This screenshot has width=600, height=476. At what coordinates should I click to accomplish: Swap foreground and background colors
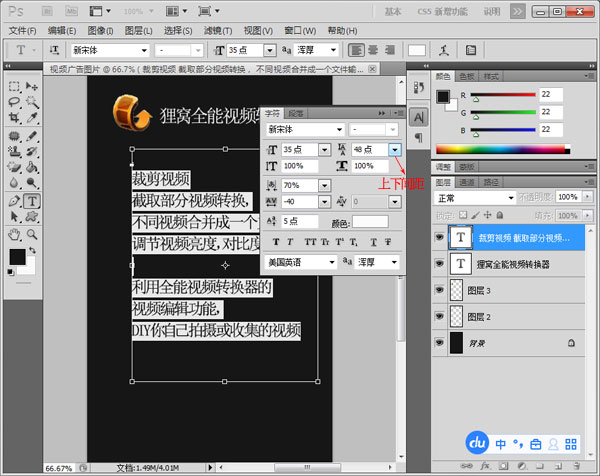(x=33, y=250)
